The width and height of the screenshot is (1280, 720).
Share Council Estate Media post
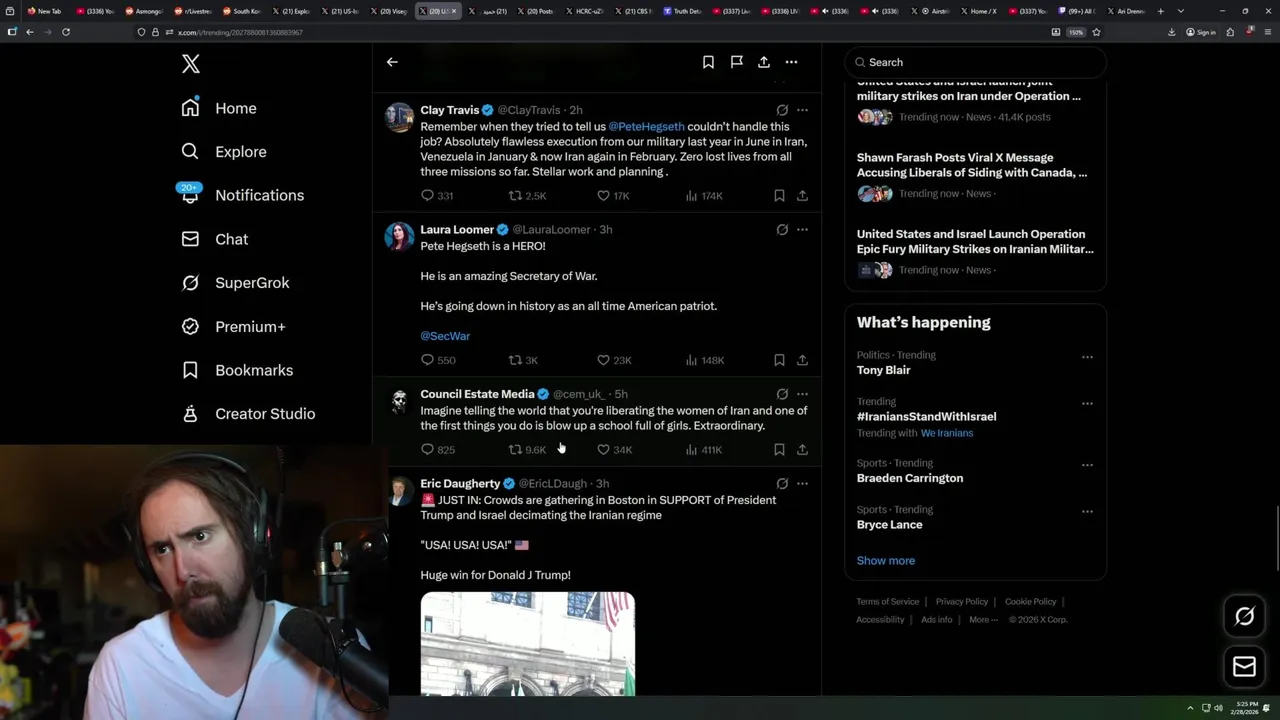(x=802, y=450)
